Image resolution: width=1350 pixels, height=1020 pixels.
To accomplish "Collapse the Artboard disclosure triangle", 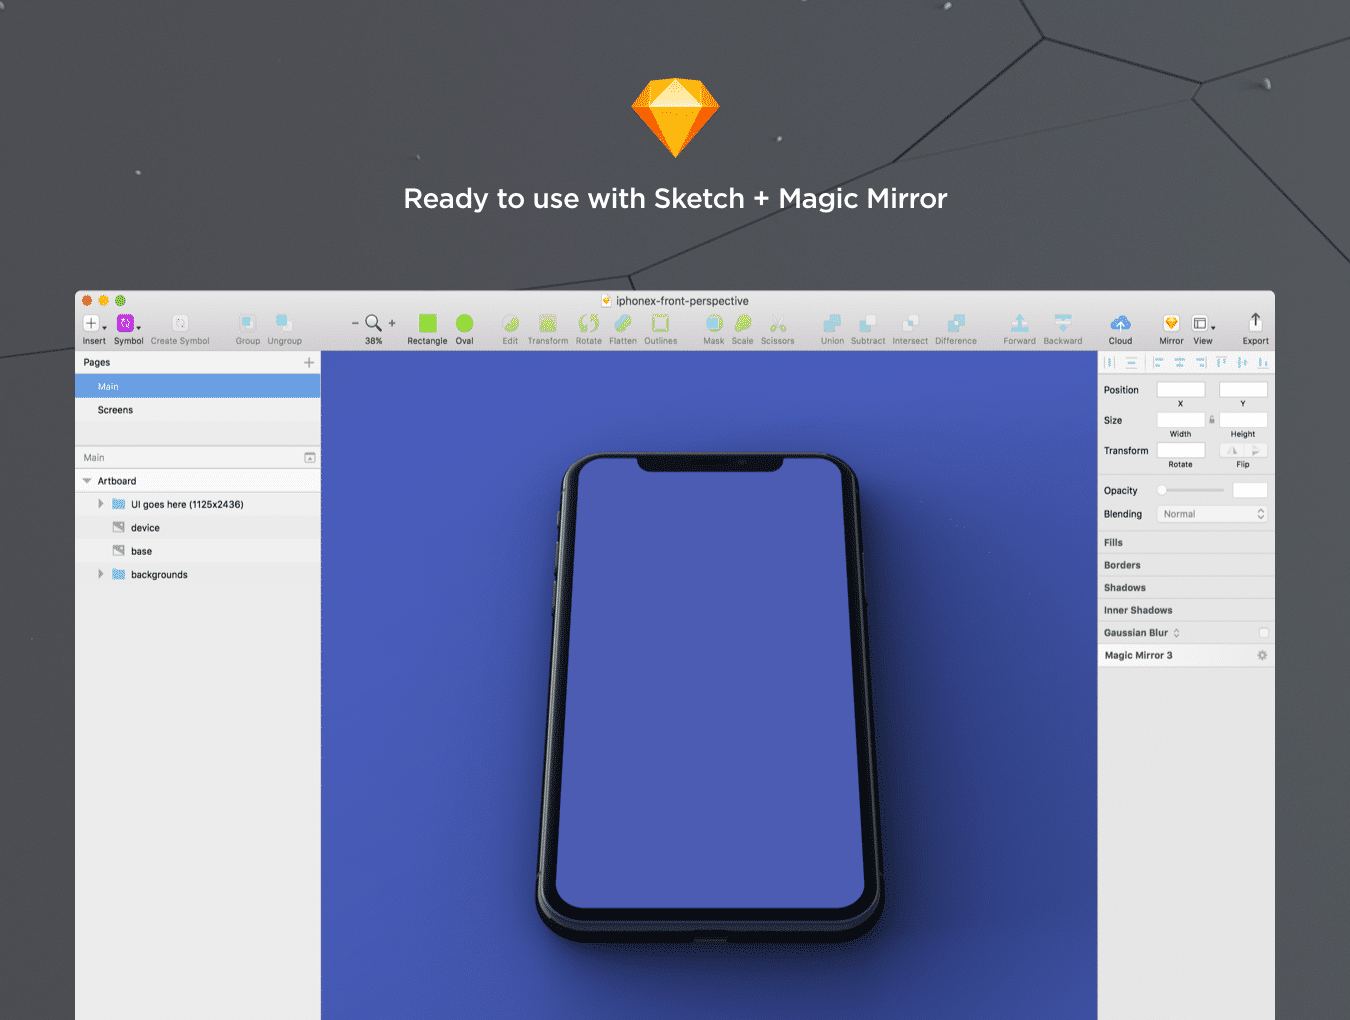I will (87, 481).
